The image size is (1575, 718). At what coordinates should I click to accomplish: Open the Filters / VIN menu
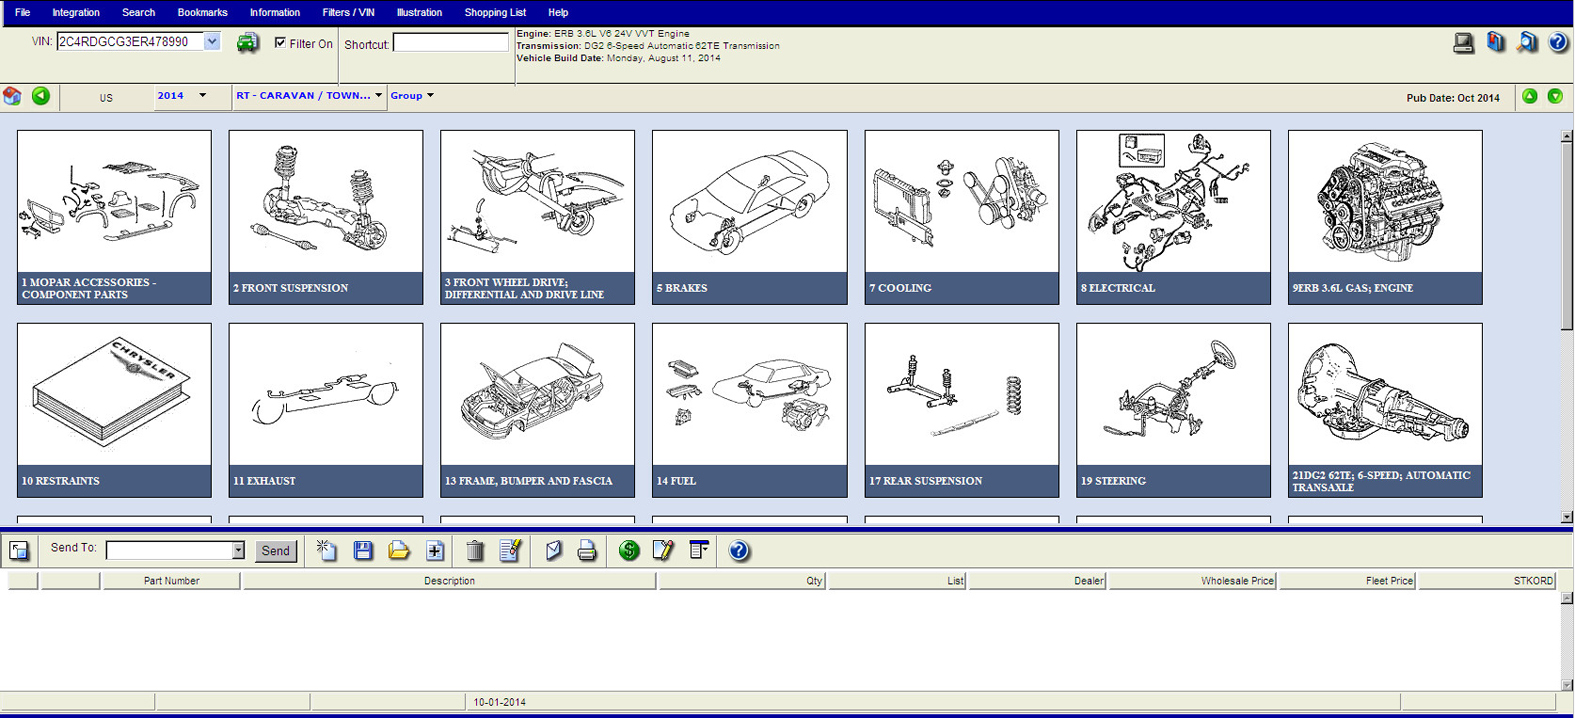coord(348,12)
